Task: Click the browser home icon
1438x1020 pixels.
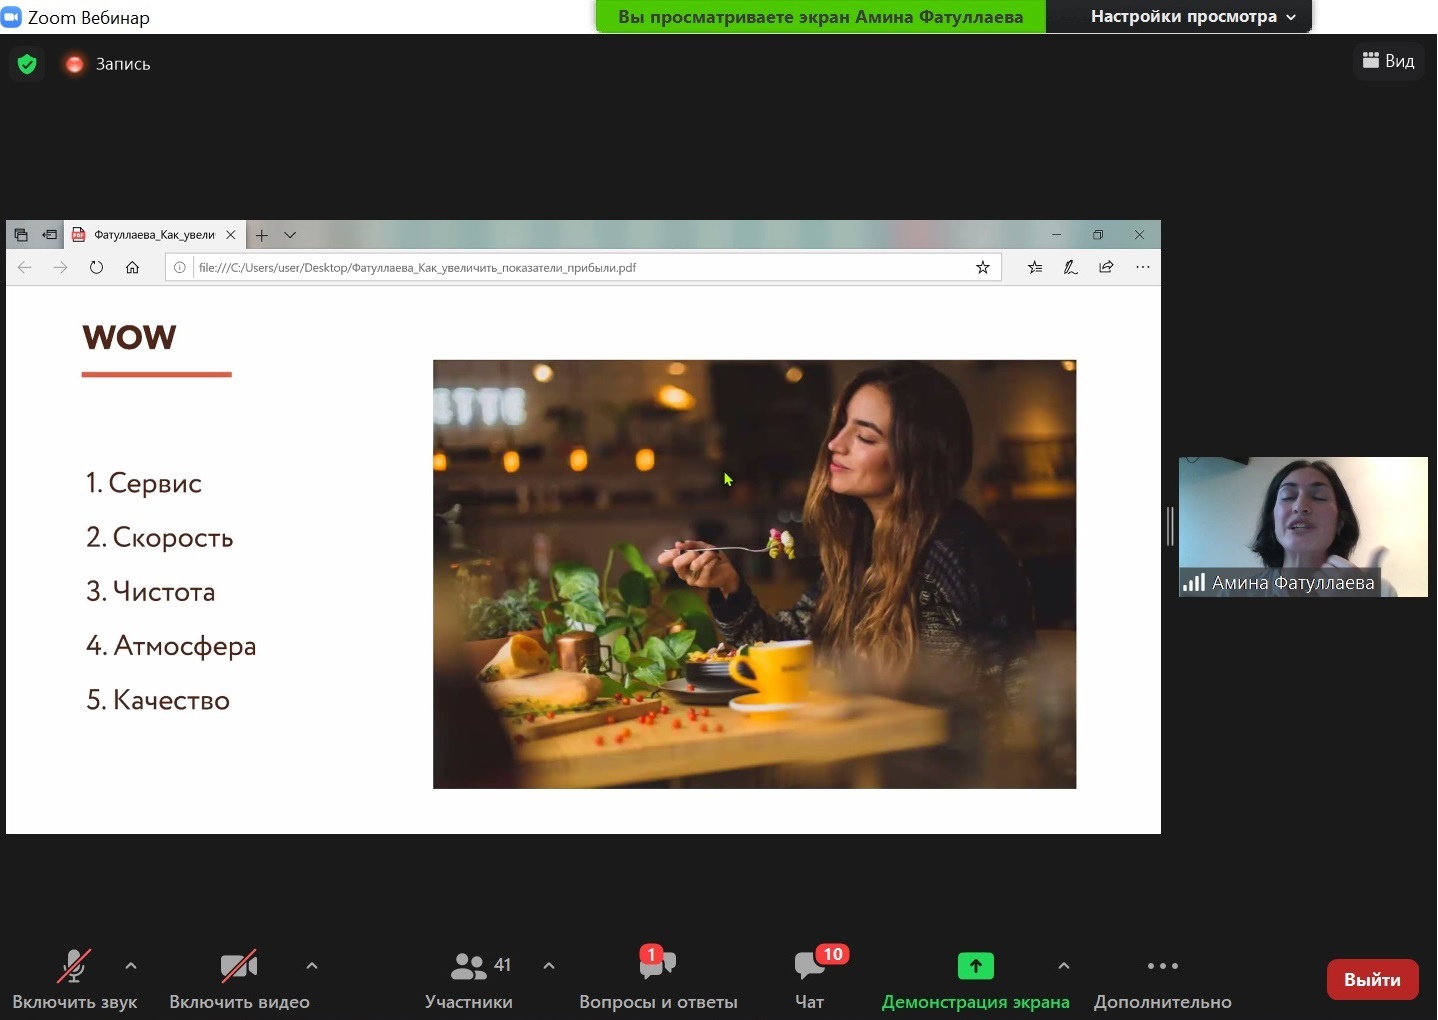Action: click(x=132, y=267)
